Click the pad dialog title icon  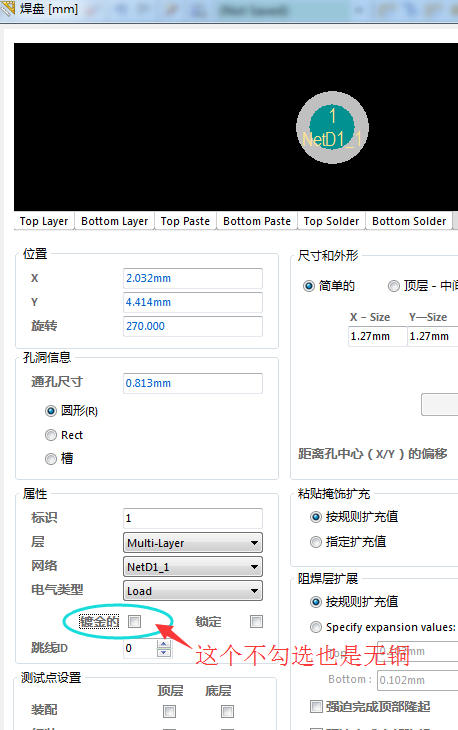pyautogui.click(x=8, y=8)
